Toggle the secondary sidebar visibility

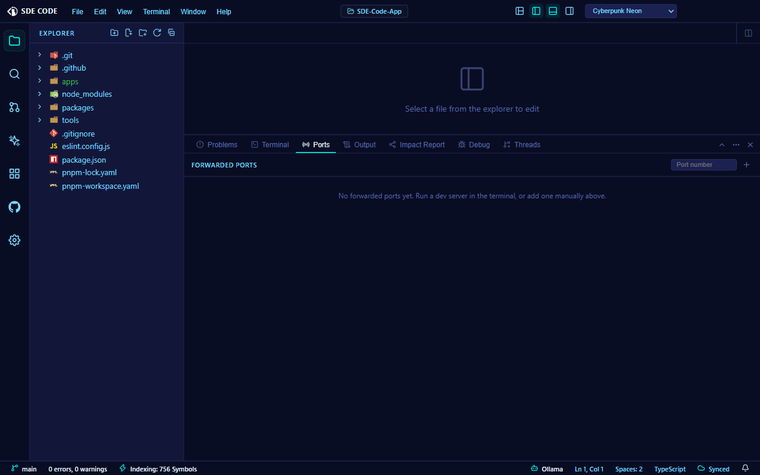(570, 11)
